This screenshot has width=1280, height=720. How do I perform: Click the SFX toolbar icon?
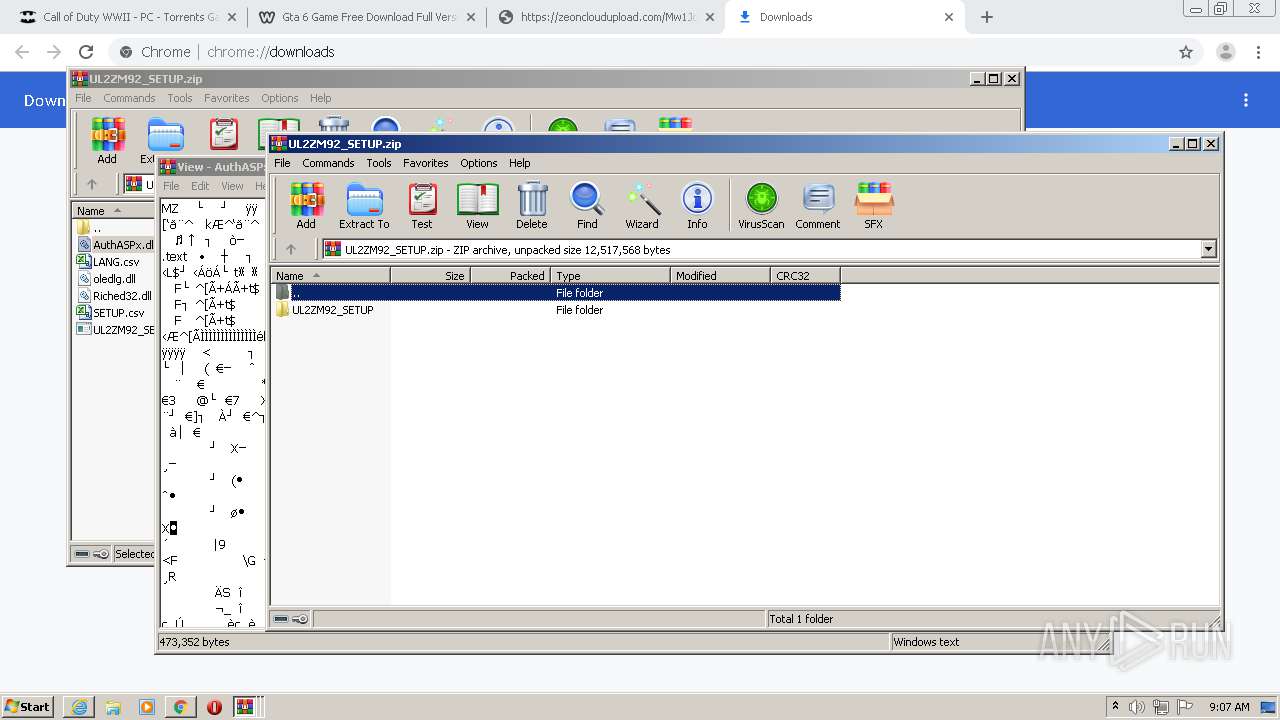[873, 206]
